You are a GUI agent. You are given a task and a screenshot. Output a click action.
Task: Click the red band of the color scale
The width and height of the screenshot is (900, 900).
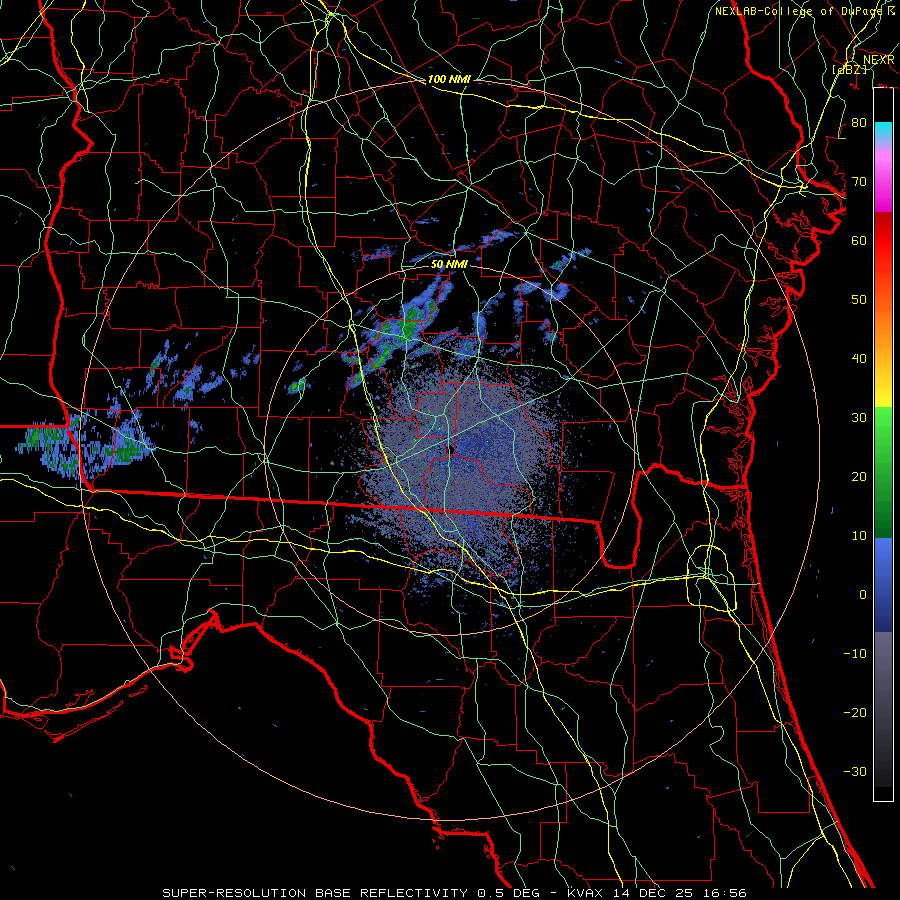point(883,241)
